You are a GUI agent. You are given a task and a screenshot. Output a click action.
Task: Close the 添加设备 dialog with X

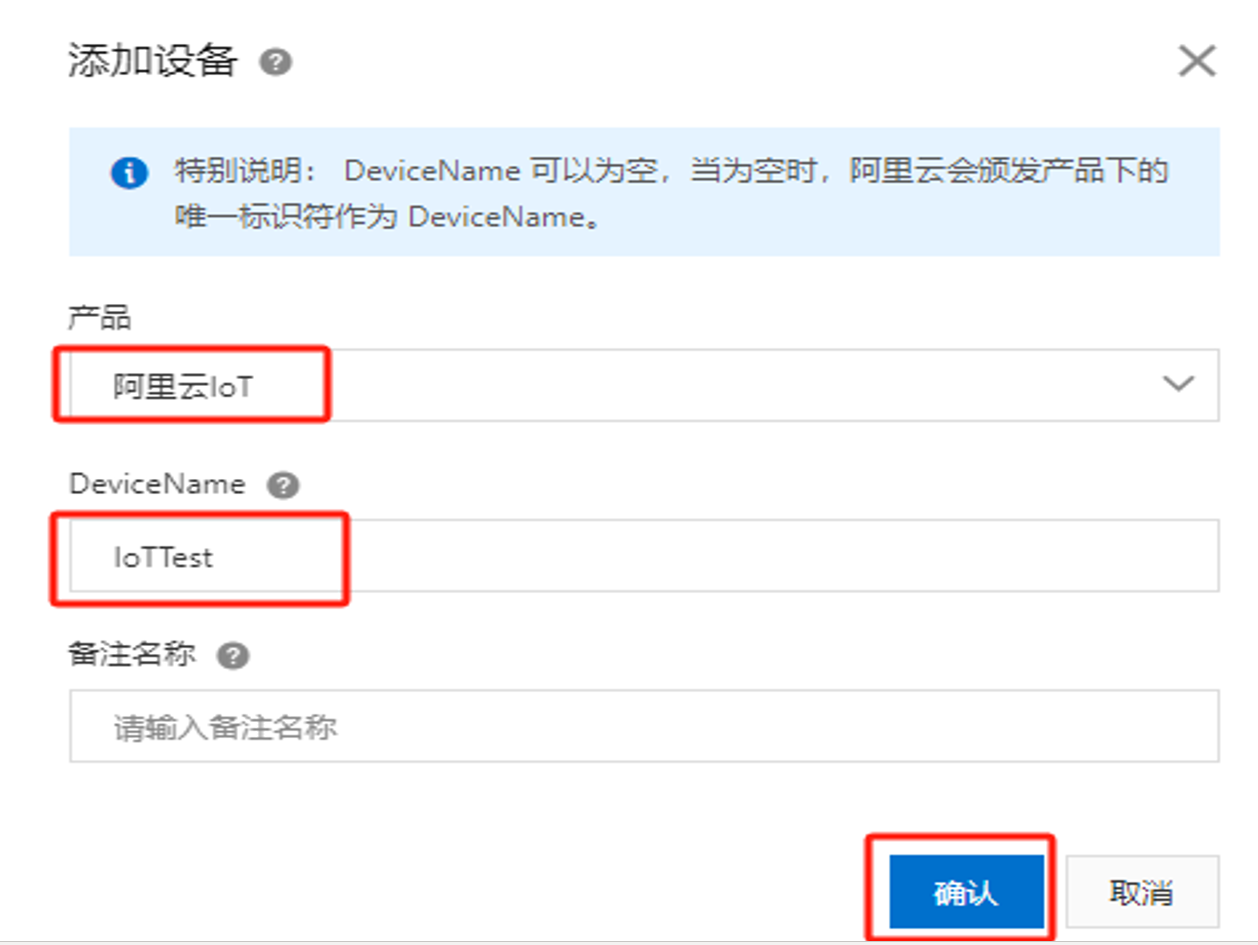[x=1196, y=61]
